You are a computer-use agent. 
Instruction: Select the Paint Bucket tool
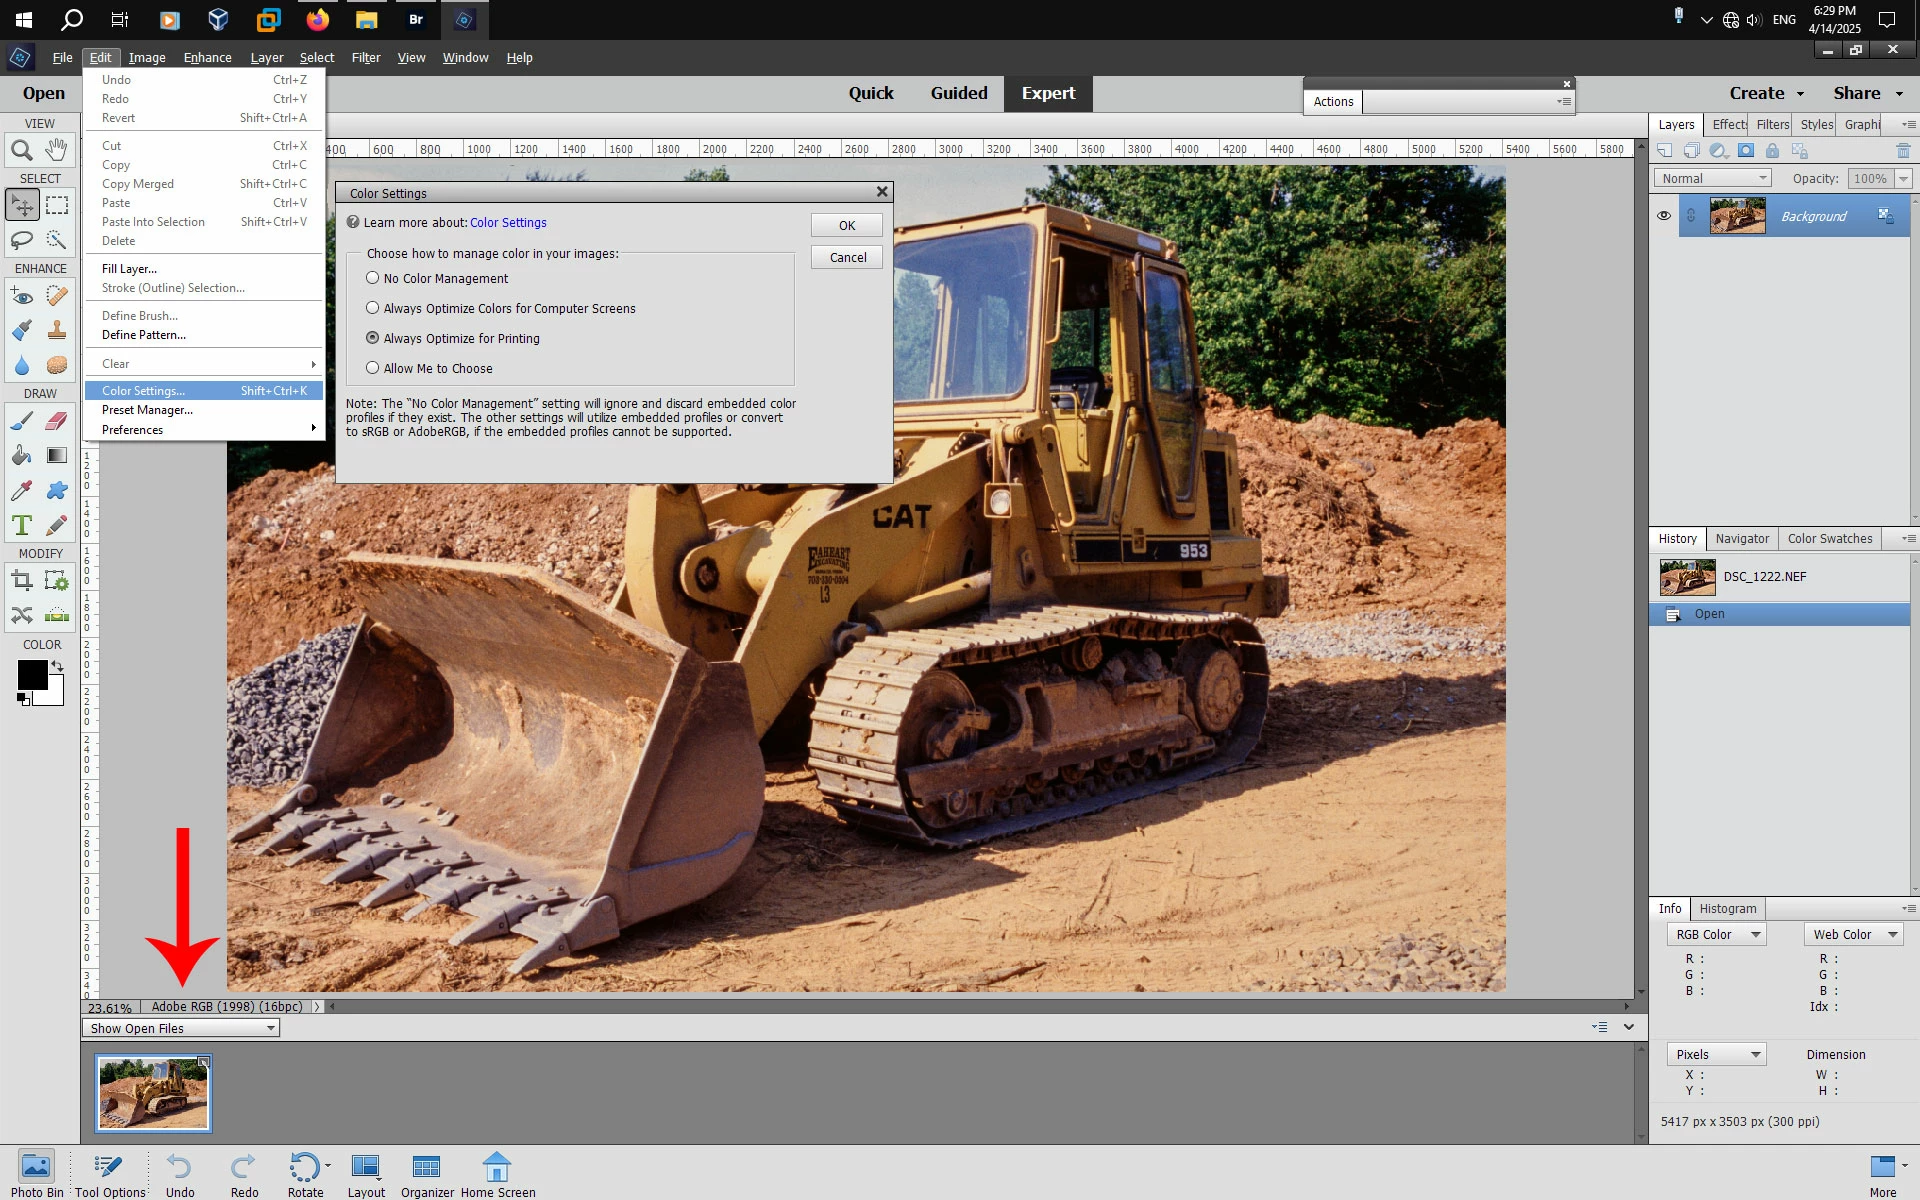(x=21, y=456)
